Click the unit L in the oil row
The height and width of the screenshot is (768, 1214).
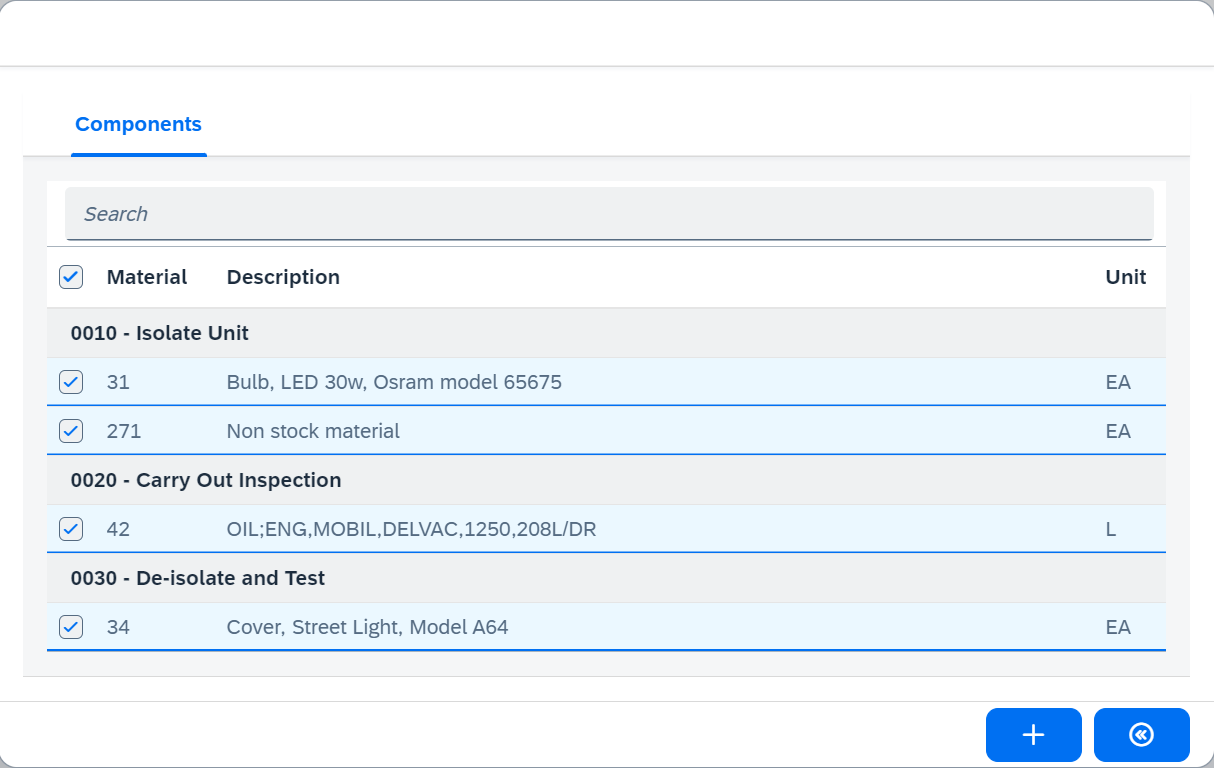[1111, 529]
